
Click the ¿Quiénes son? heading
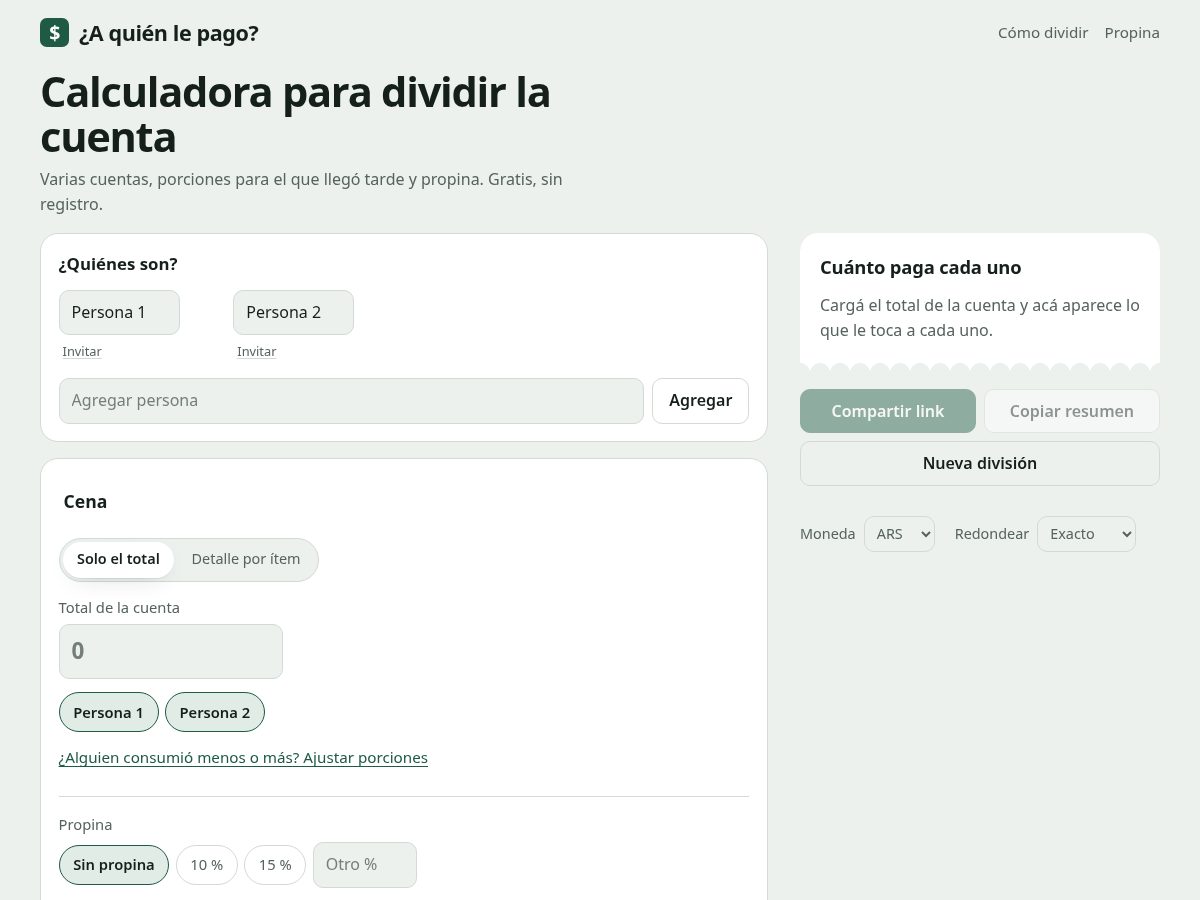[x=118, y=264]
